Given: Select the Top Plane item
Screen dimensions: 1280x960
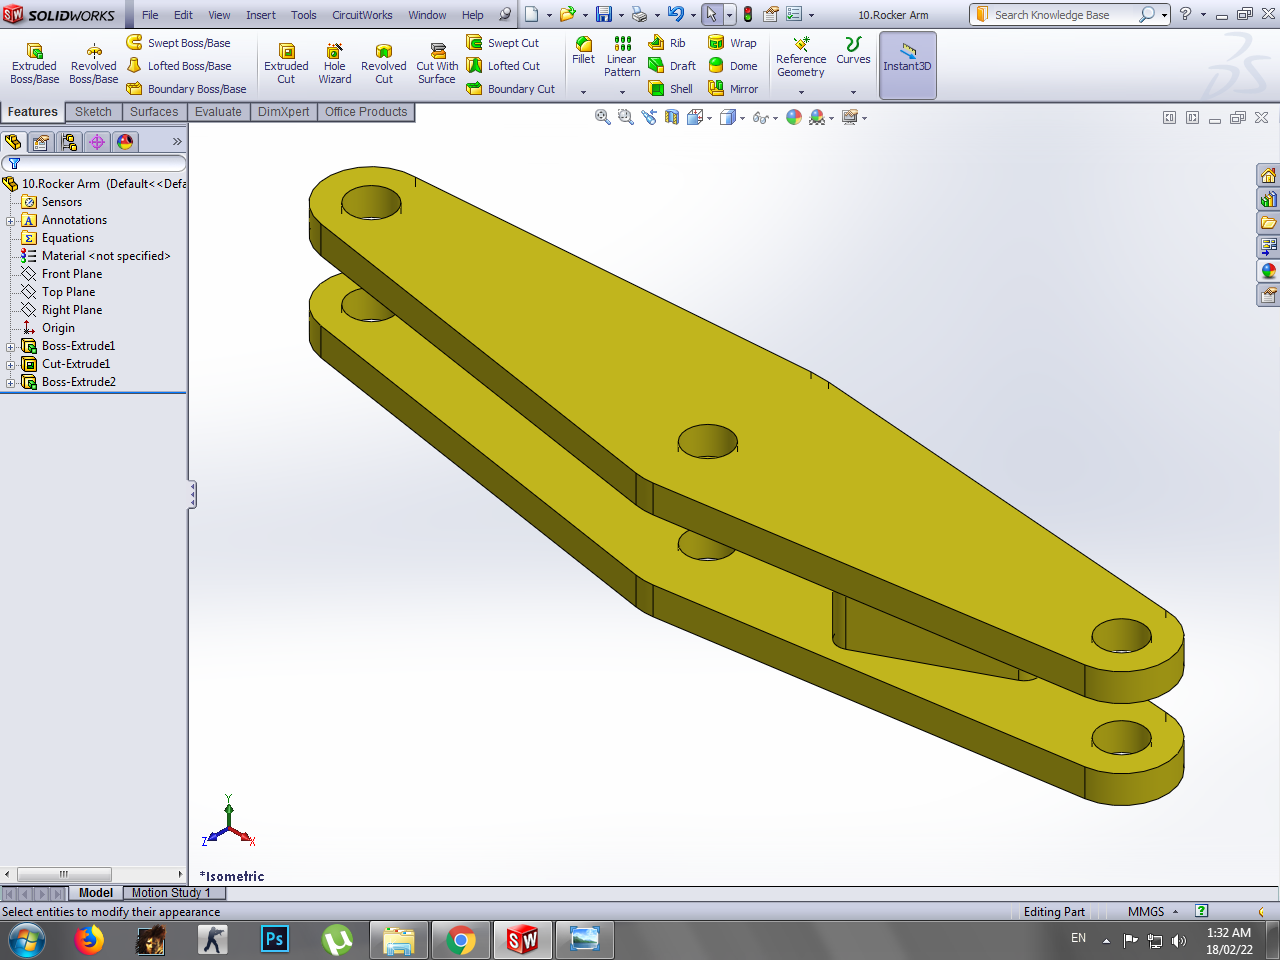Looking at the screenshot, I should [69, 292].
